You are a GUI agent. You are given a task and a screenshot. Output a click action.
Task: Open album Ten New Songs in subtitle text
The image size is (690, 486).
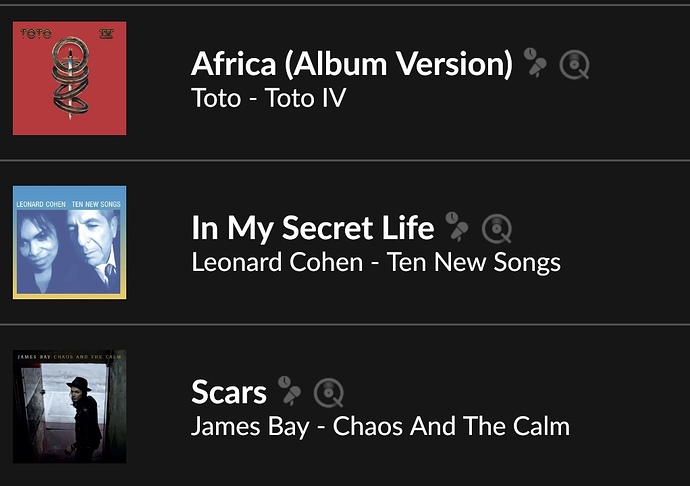point(474,263)
